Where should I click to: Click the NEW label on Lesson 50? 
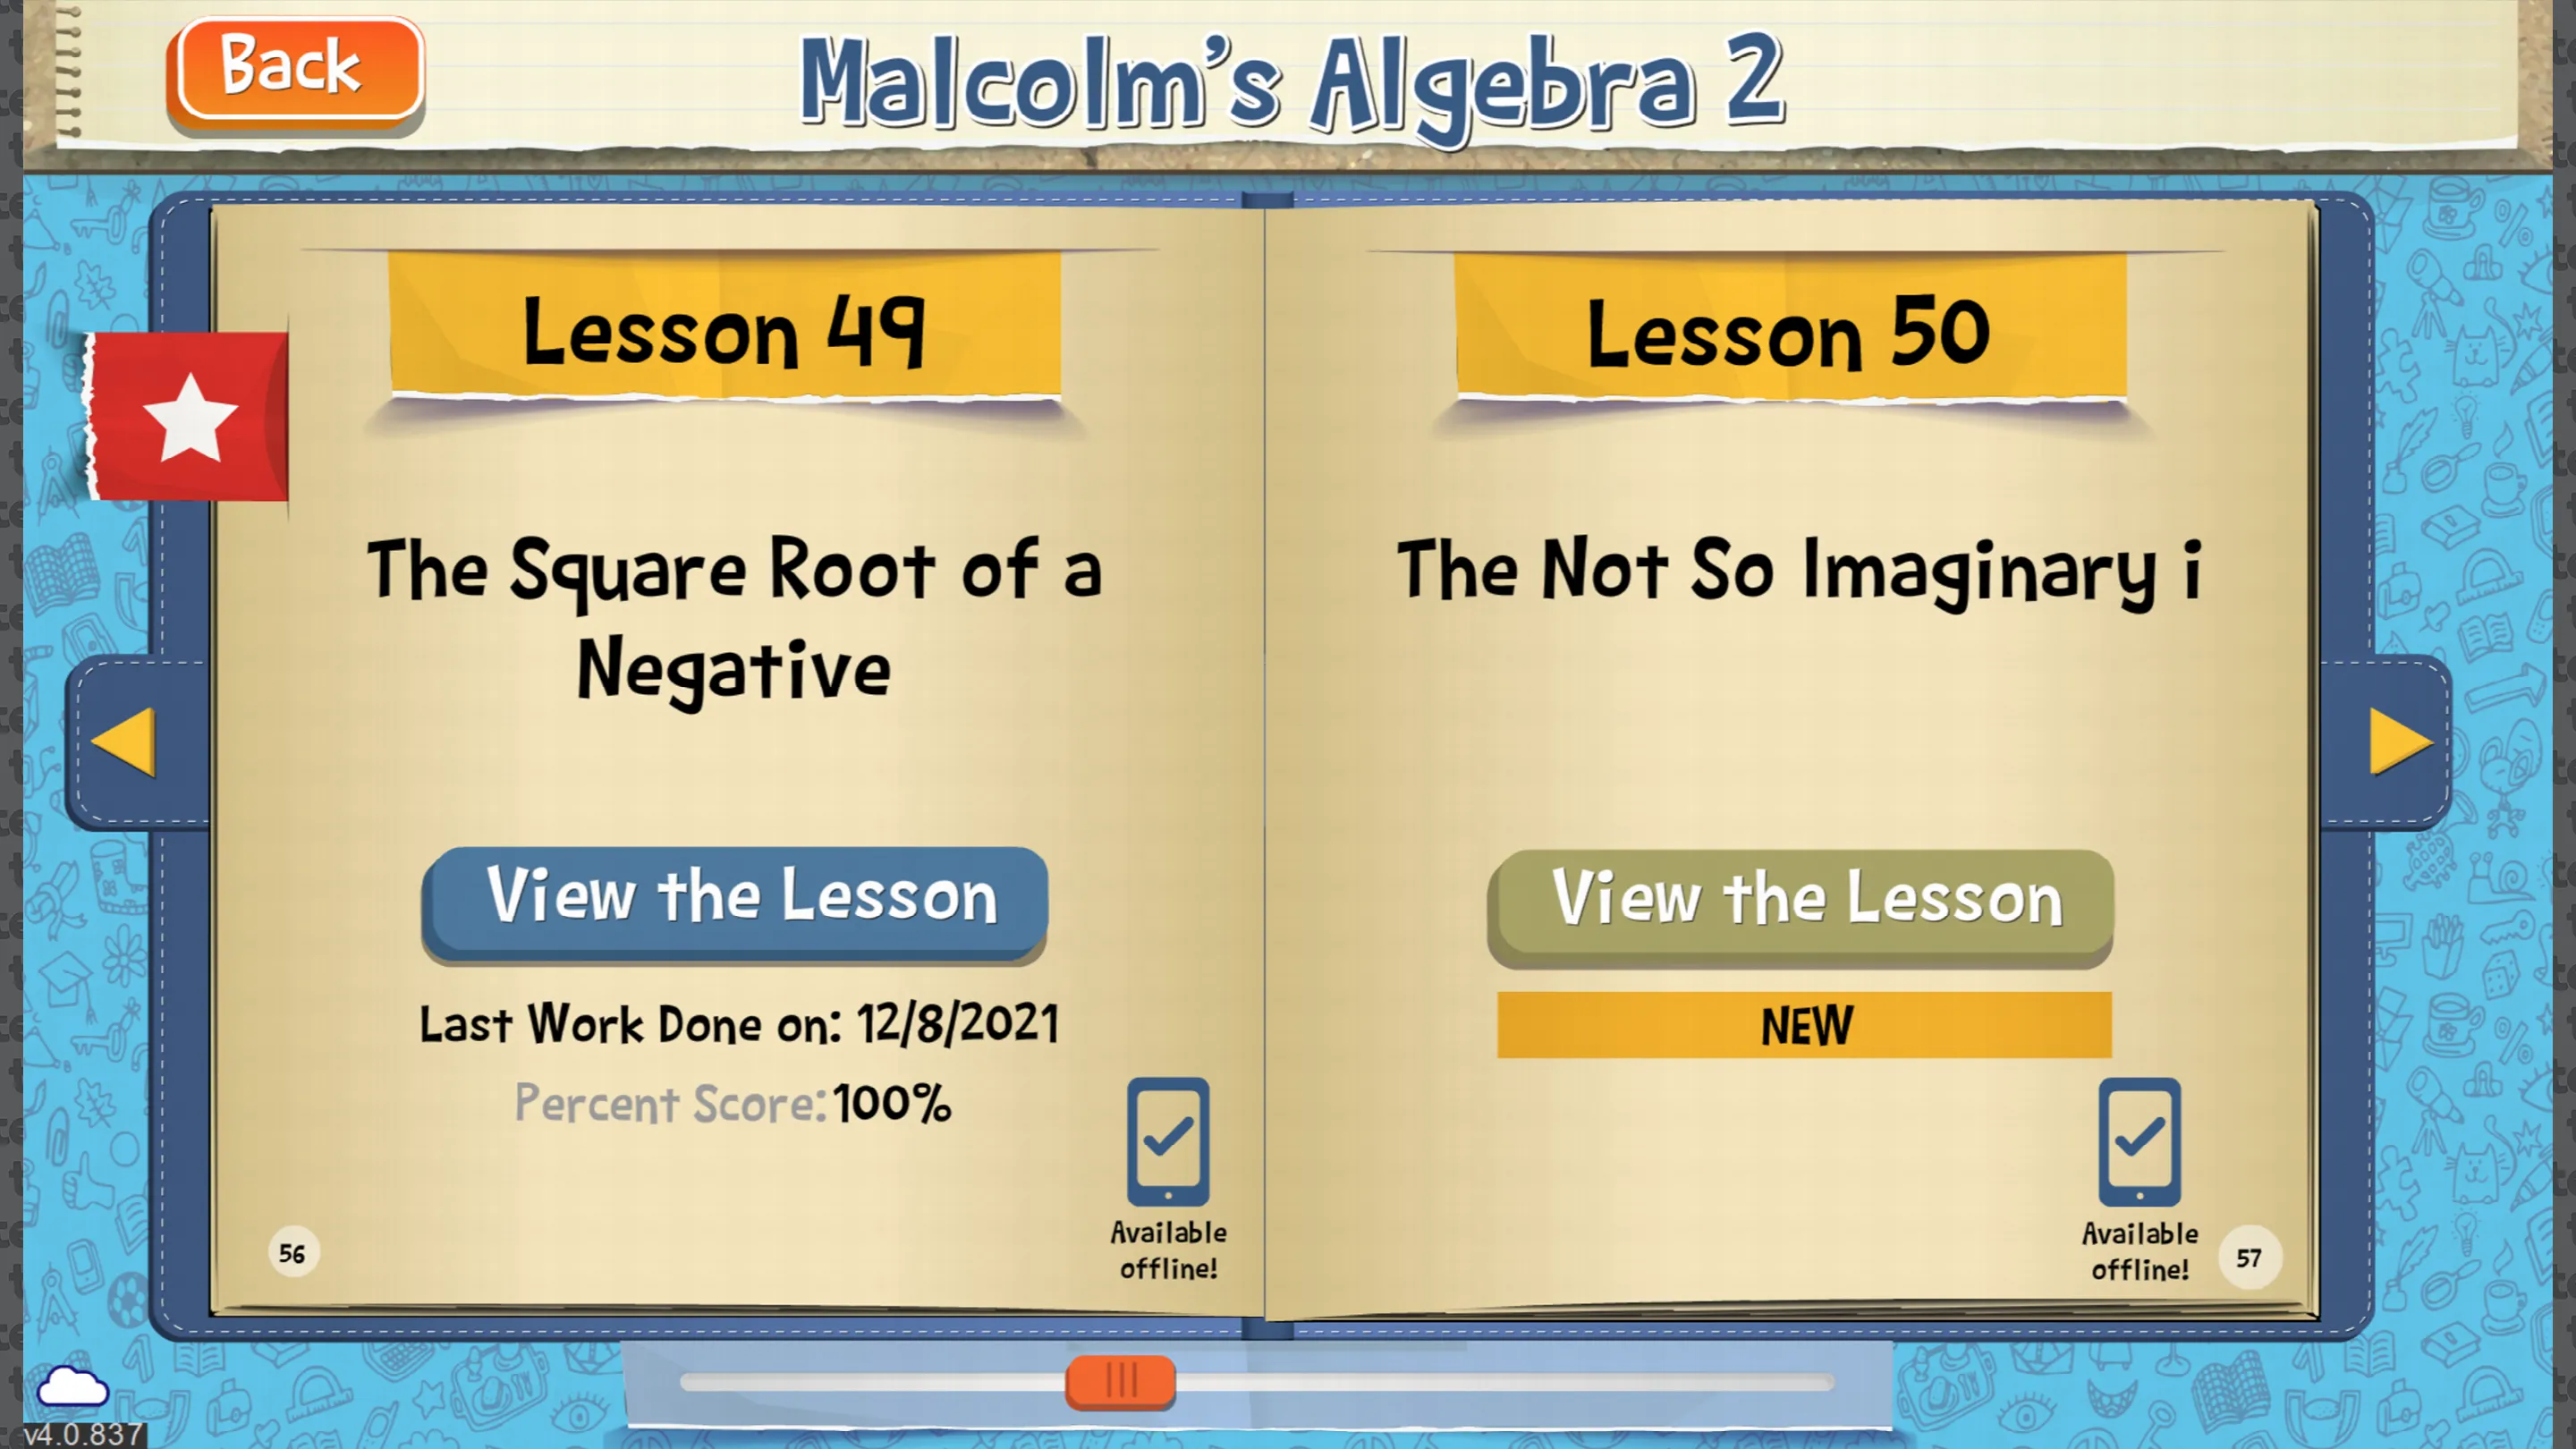[x=1805, y=1024]
